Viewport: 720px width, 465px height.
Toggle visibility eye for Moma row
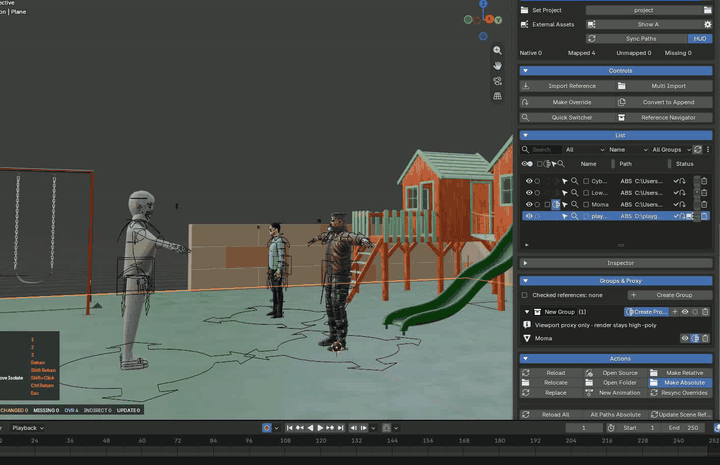tap(529, 204)
